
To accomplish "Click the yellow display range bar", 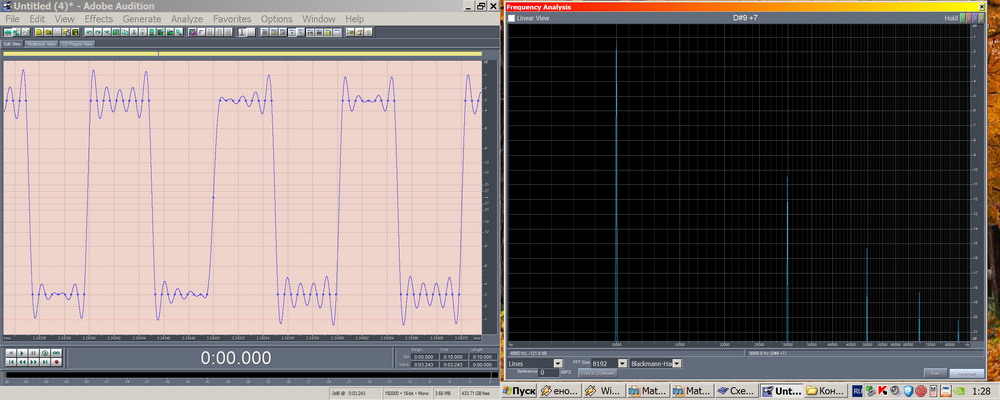I will (x=242, y=54).
